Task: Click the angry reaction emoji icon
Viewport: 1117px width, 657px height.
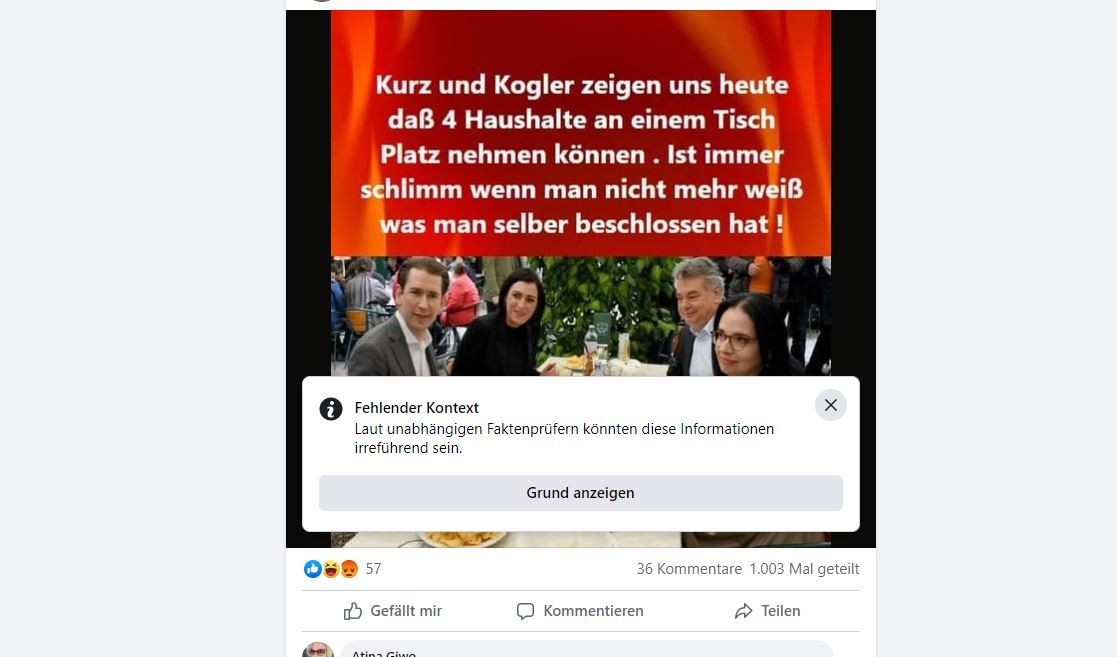Action: pos(349,569)
